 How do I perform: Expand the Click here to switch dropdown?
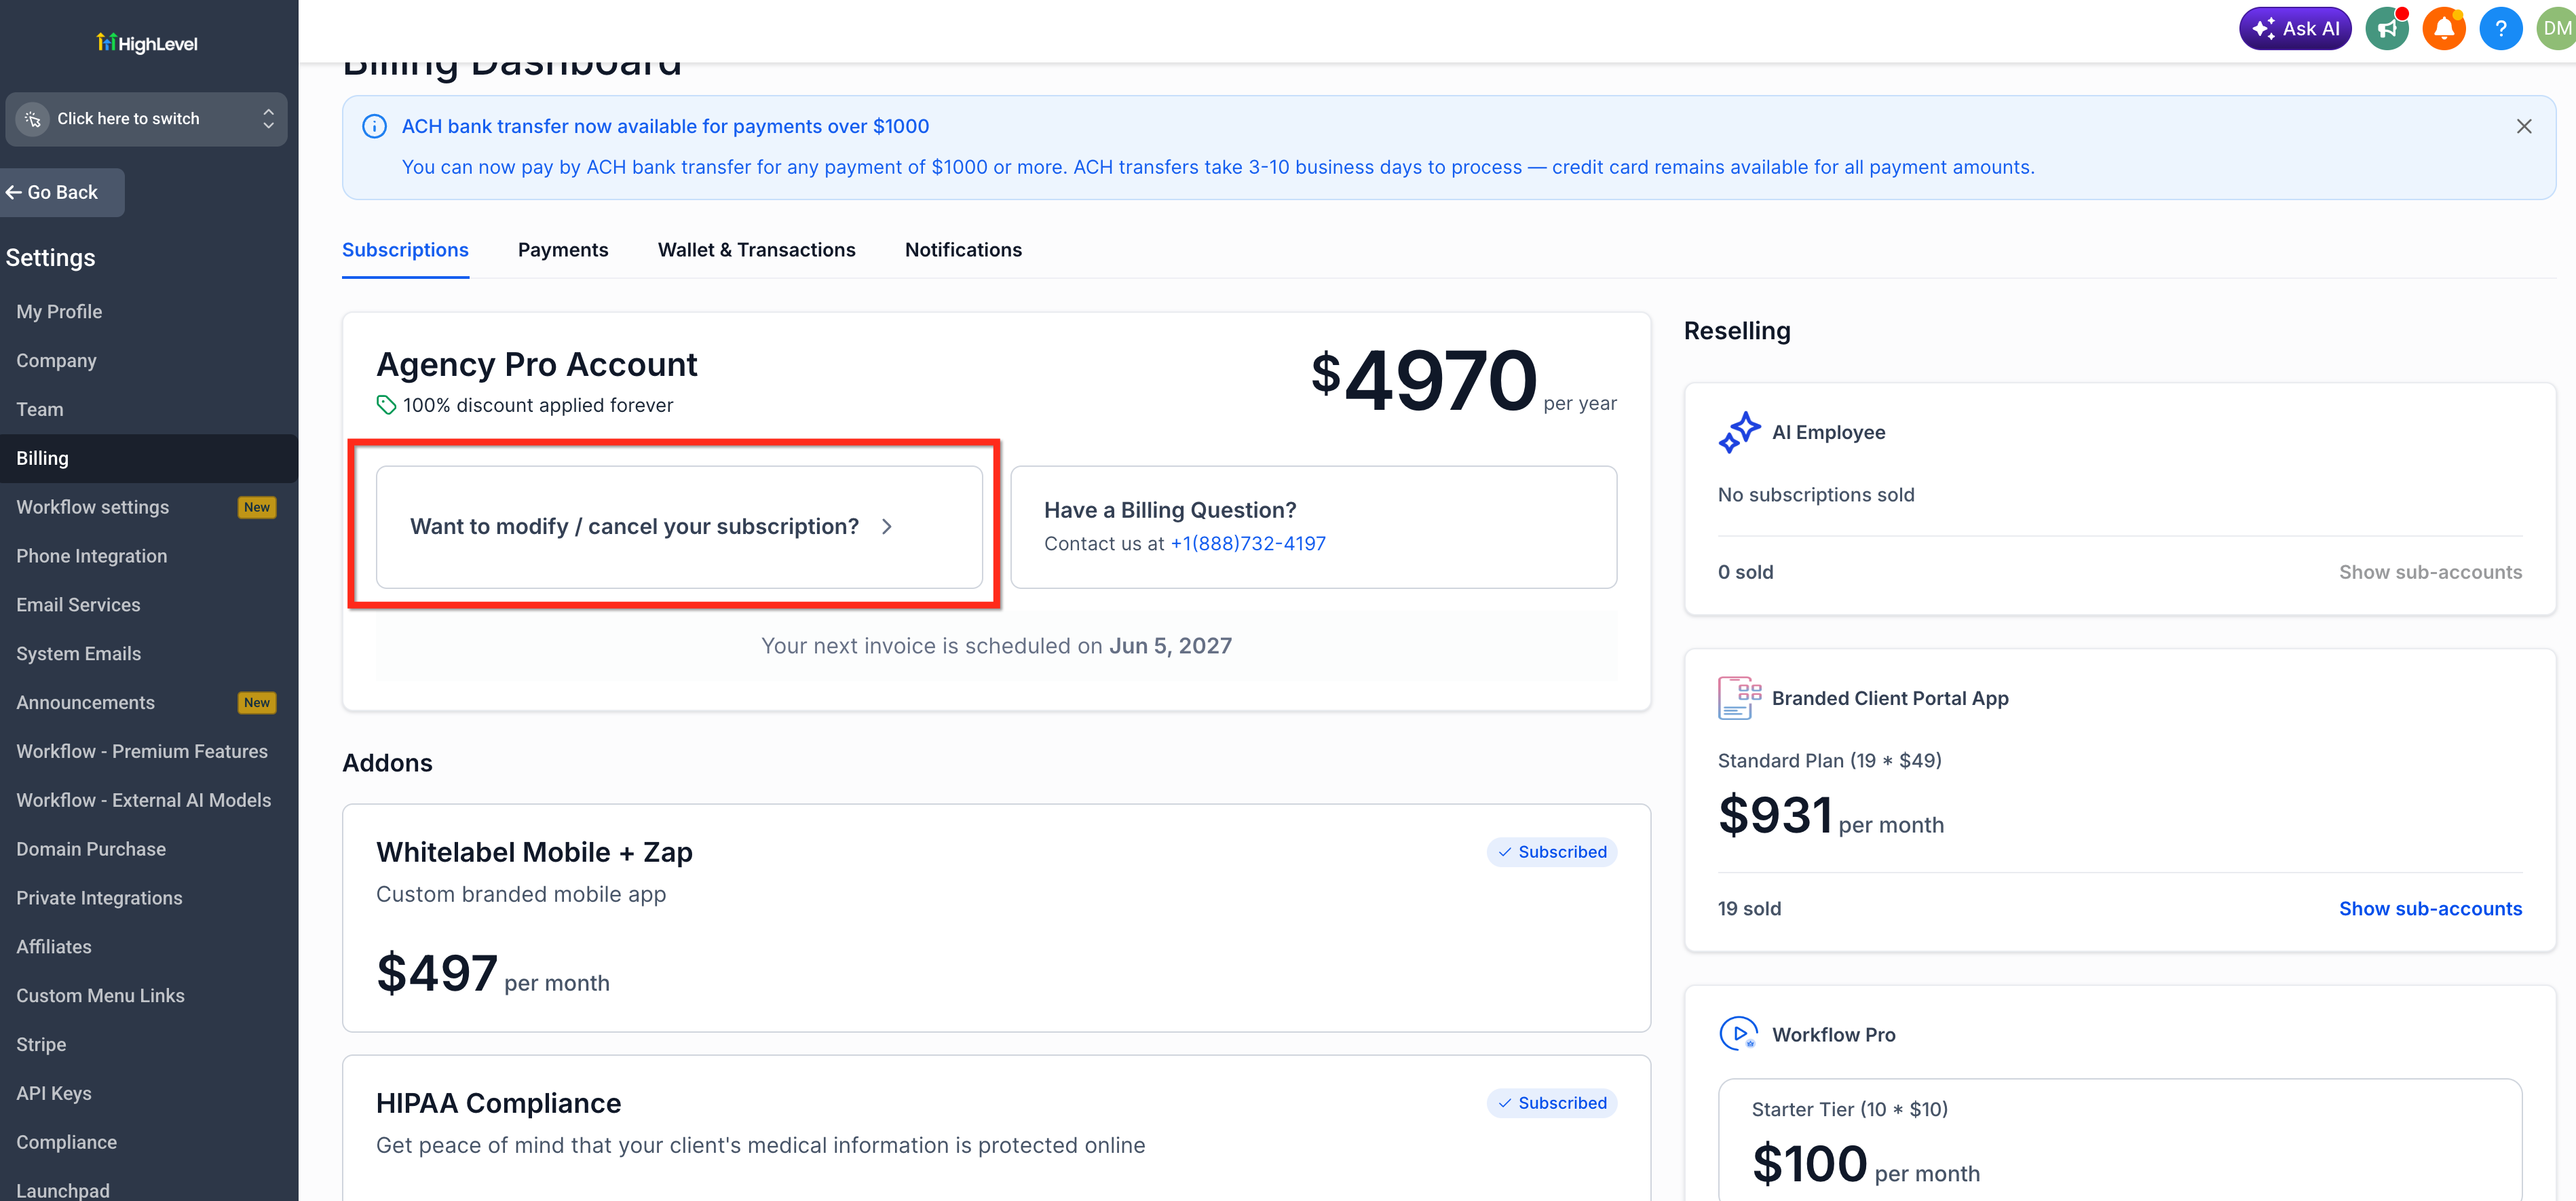coord(146,119)
